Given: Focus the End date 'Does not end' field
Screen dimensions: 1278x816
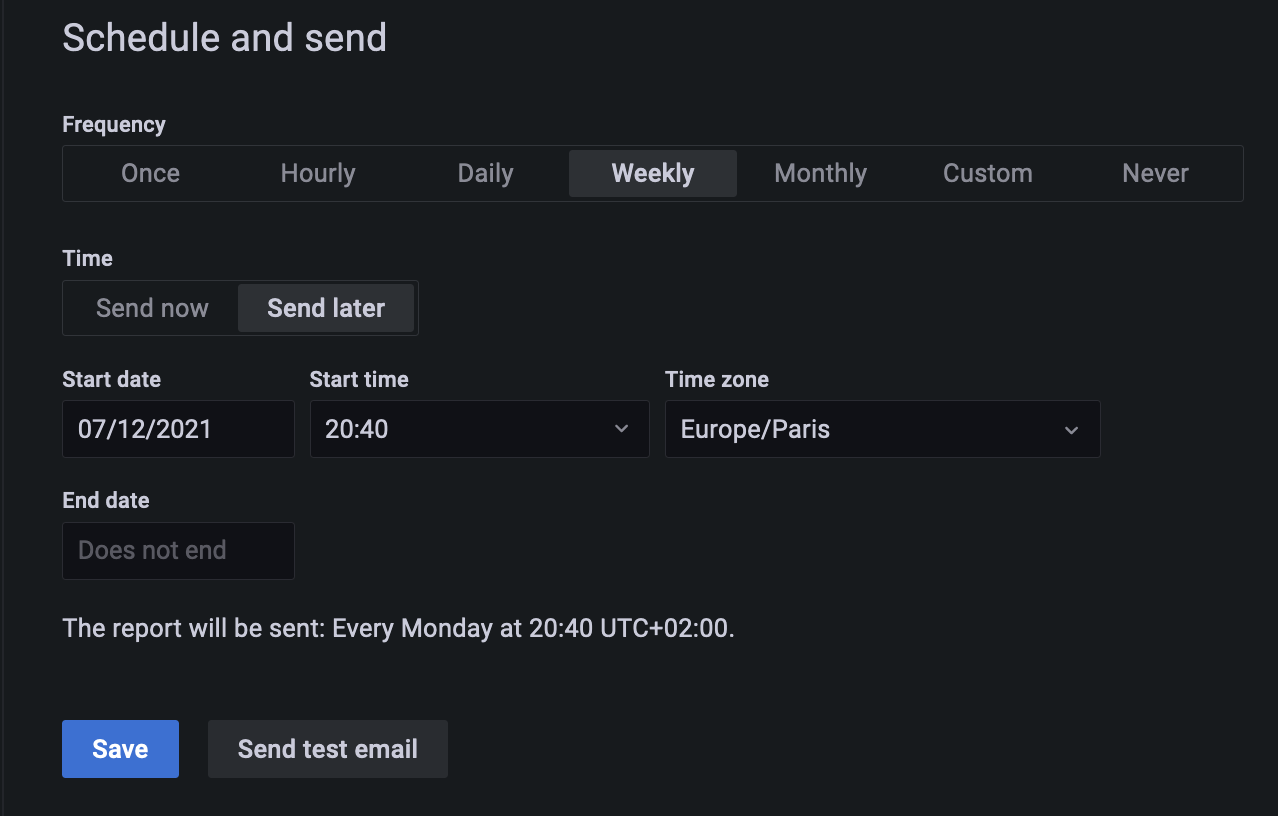Looking at the screenshot, I should [178, 550].
